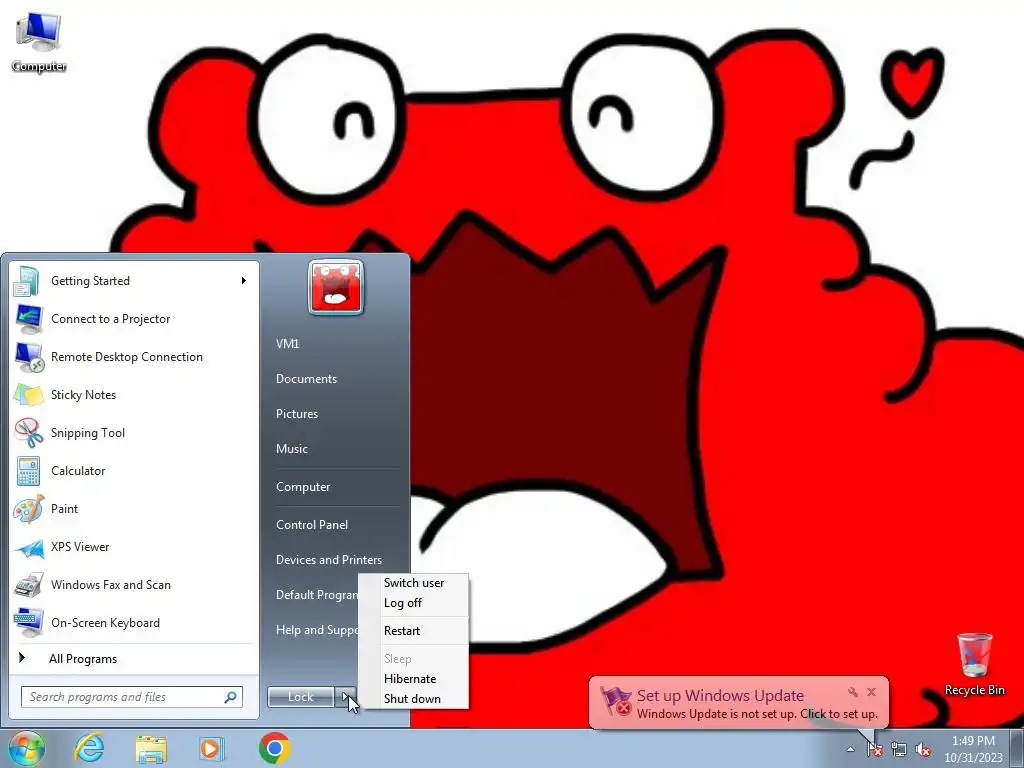1024x768 pixels.
Task: Select Switch user from the power menu
Action: tap(414, 583)
